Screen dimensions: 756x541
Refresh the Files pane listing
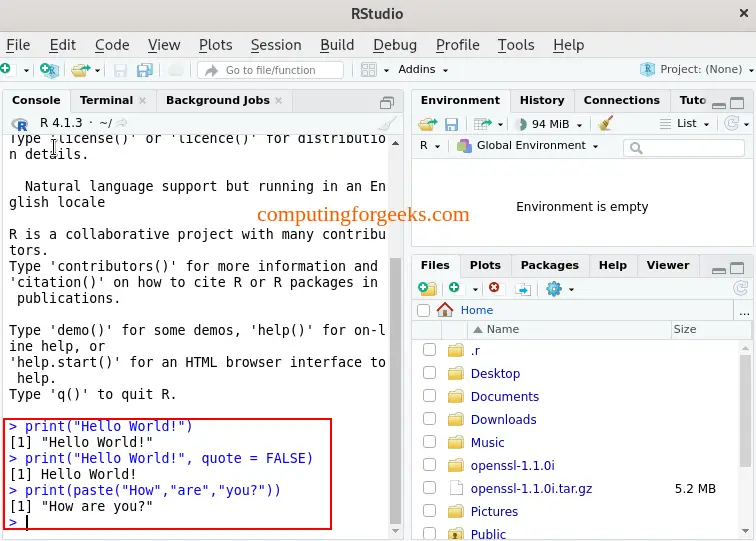pyautogui.click(x=740, y=288)
